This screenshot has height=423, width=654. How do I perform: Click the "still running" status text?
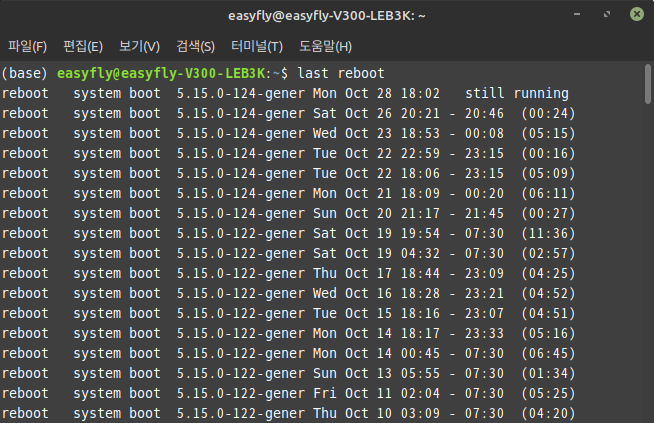pos(517,93)
